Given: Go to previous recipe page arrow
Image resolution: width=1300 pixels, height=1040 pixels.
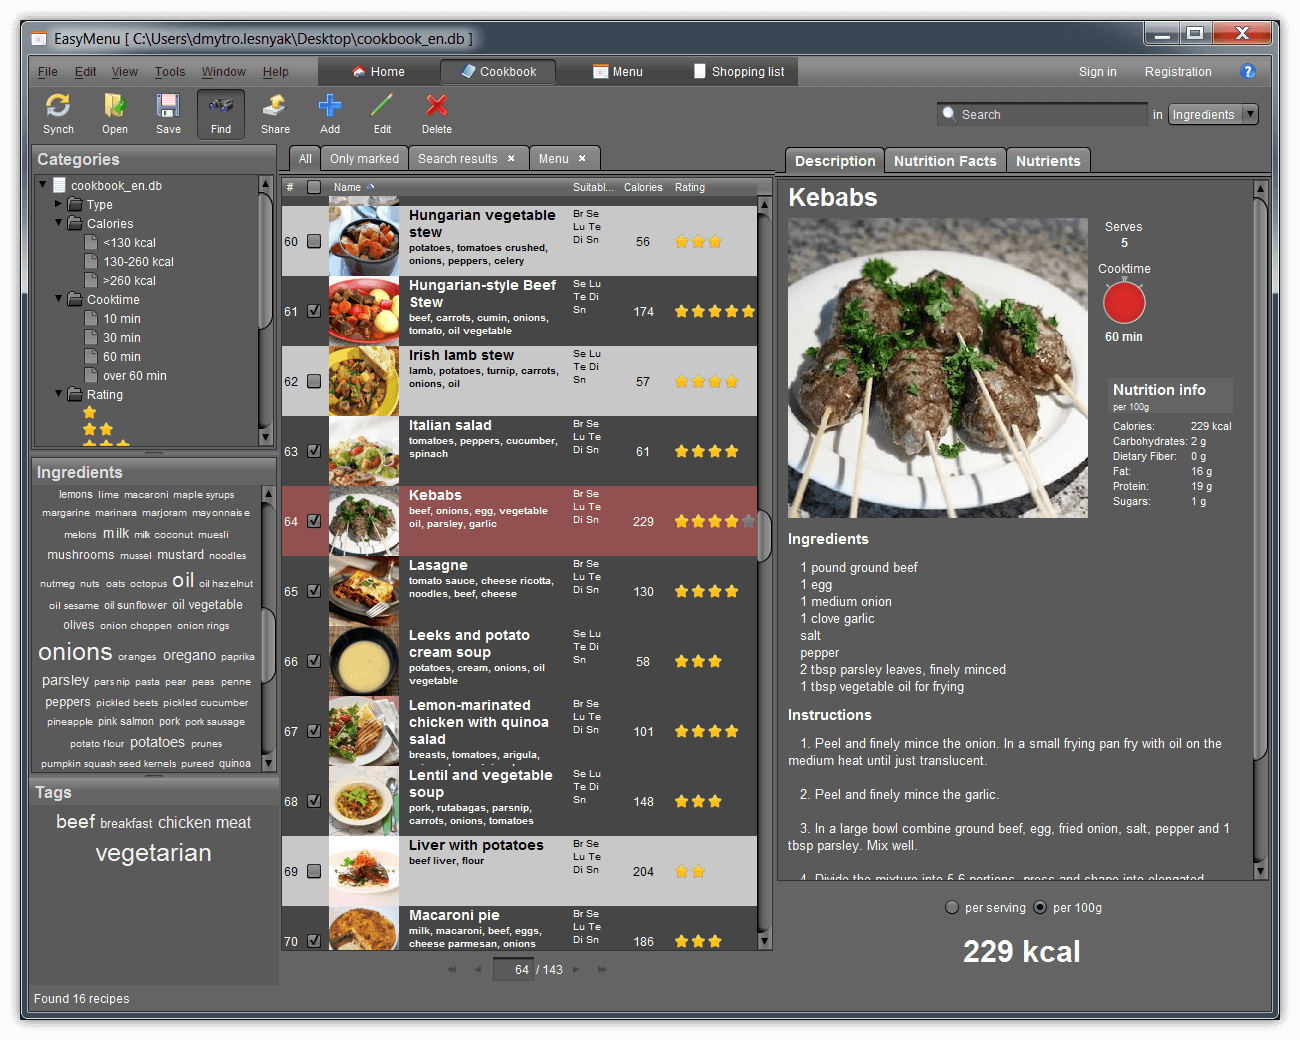Looking at the screenshot, I should click(478, 969).
